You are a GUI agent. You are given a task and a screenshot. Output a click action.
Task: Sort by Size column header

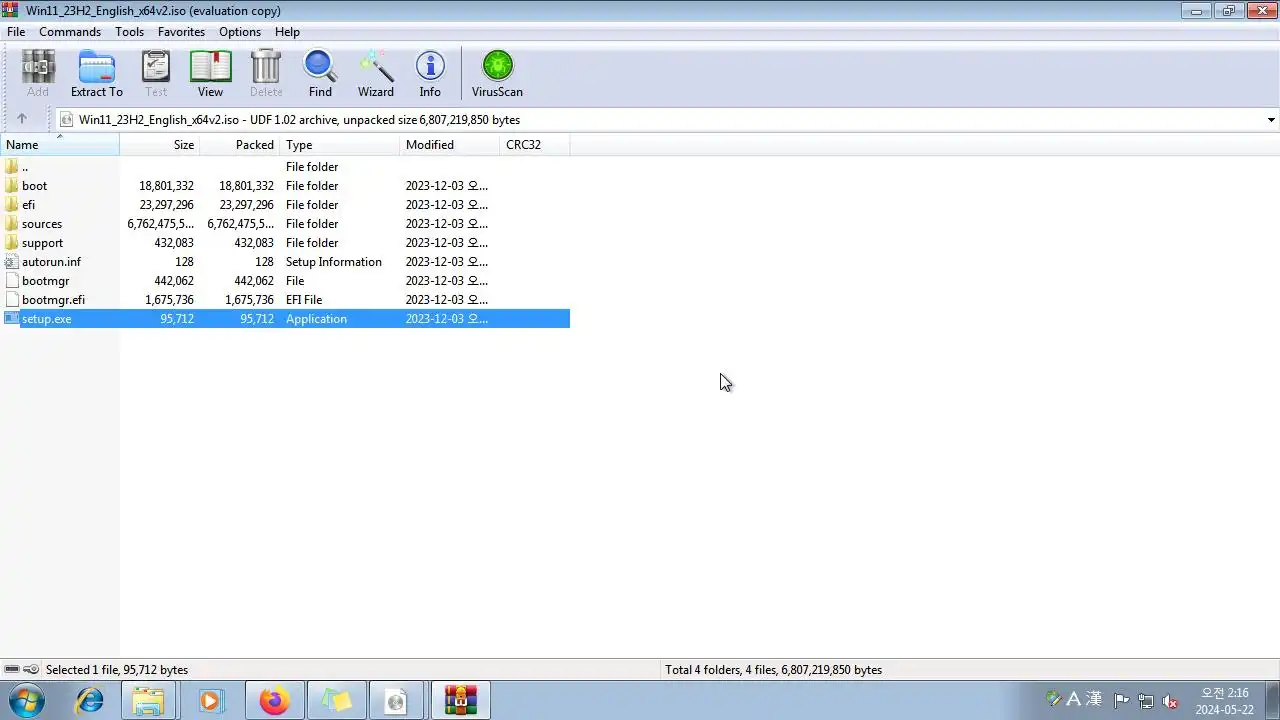click(160, 145)
